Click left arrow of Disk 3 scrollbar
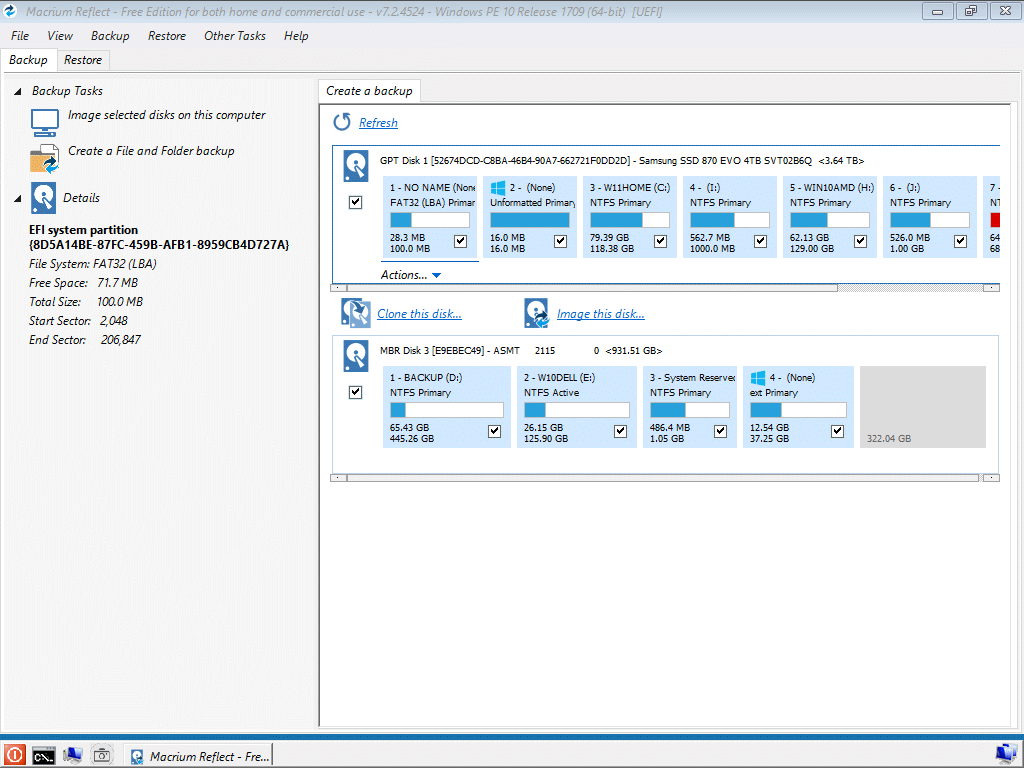This screenshot has width=1024, height=768. pos(339,478)
